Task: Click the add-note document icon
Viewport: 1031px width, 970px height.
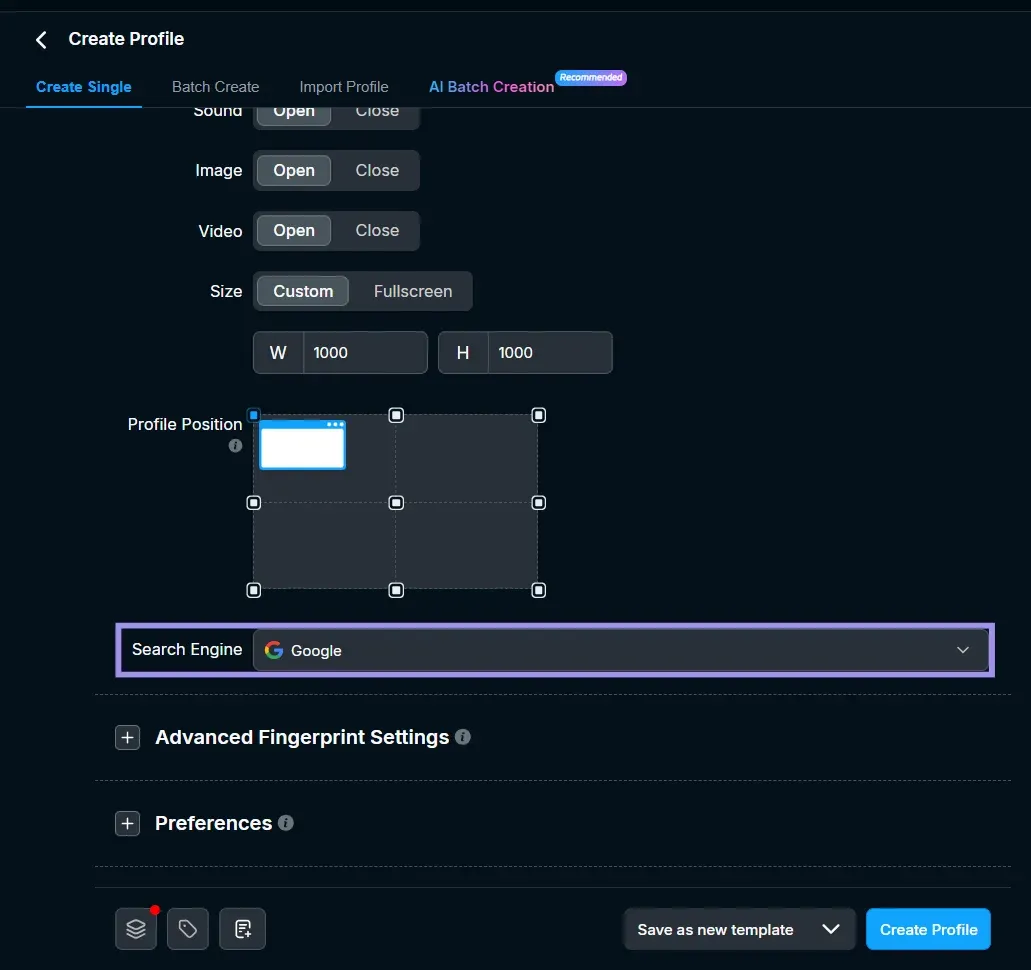Action: coord(243,929)
